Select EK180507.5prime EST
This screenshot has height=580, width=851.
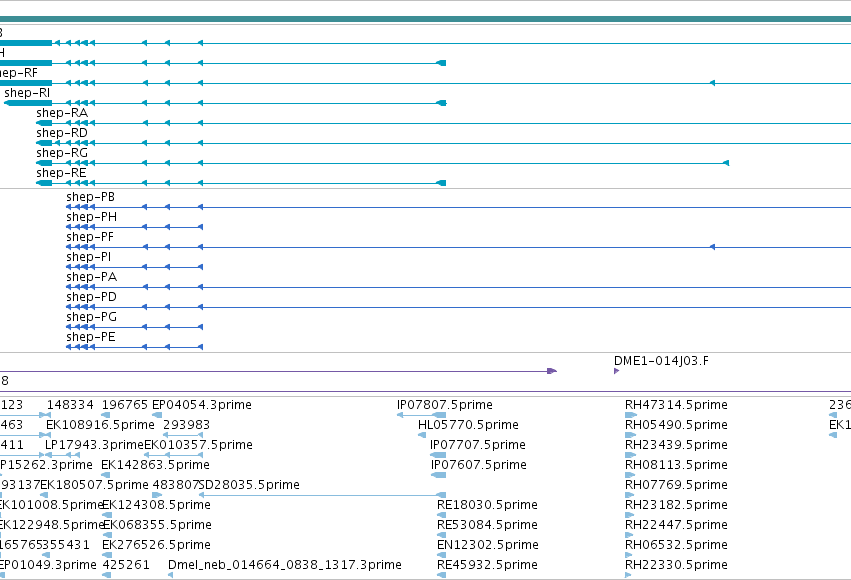click(x=94, y=485)
